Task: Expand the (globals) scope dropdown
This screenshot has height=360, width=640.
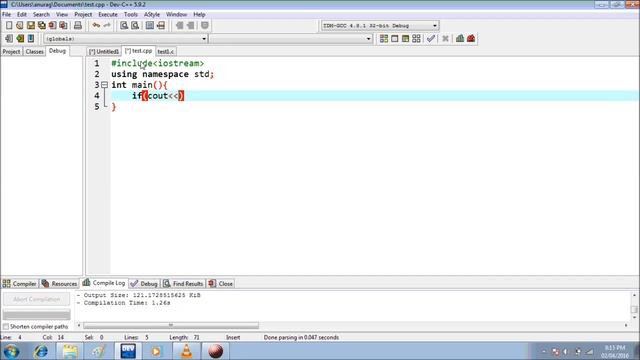Action: pyautogui.click(x=204, y=39)
